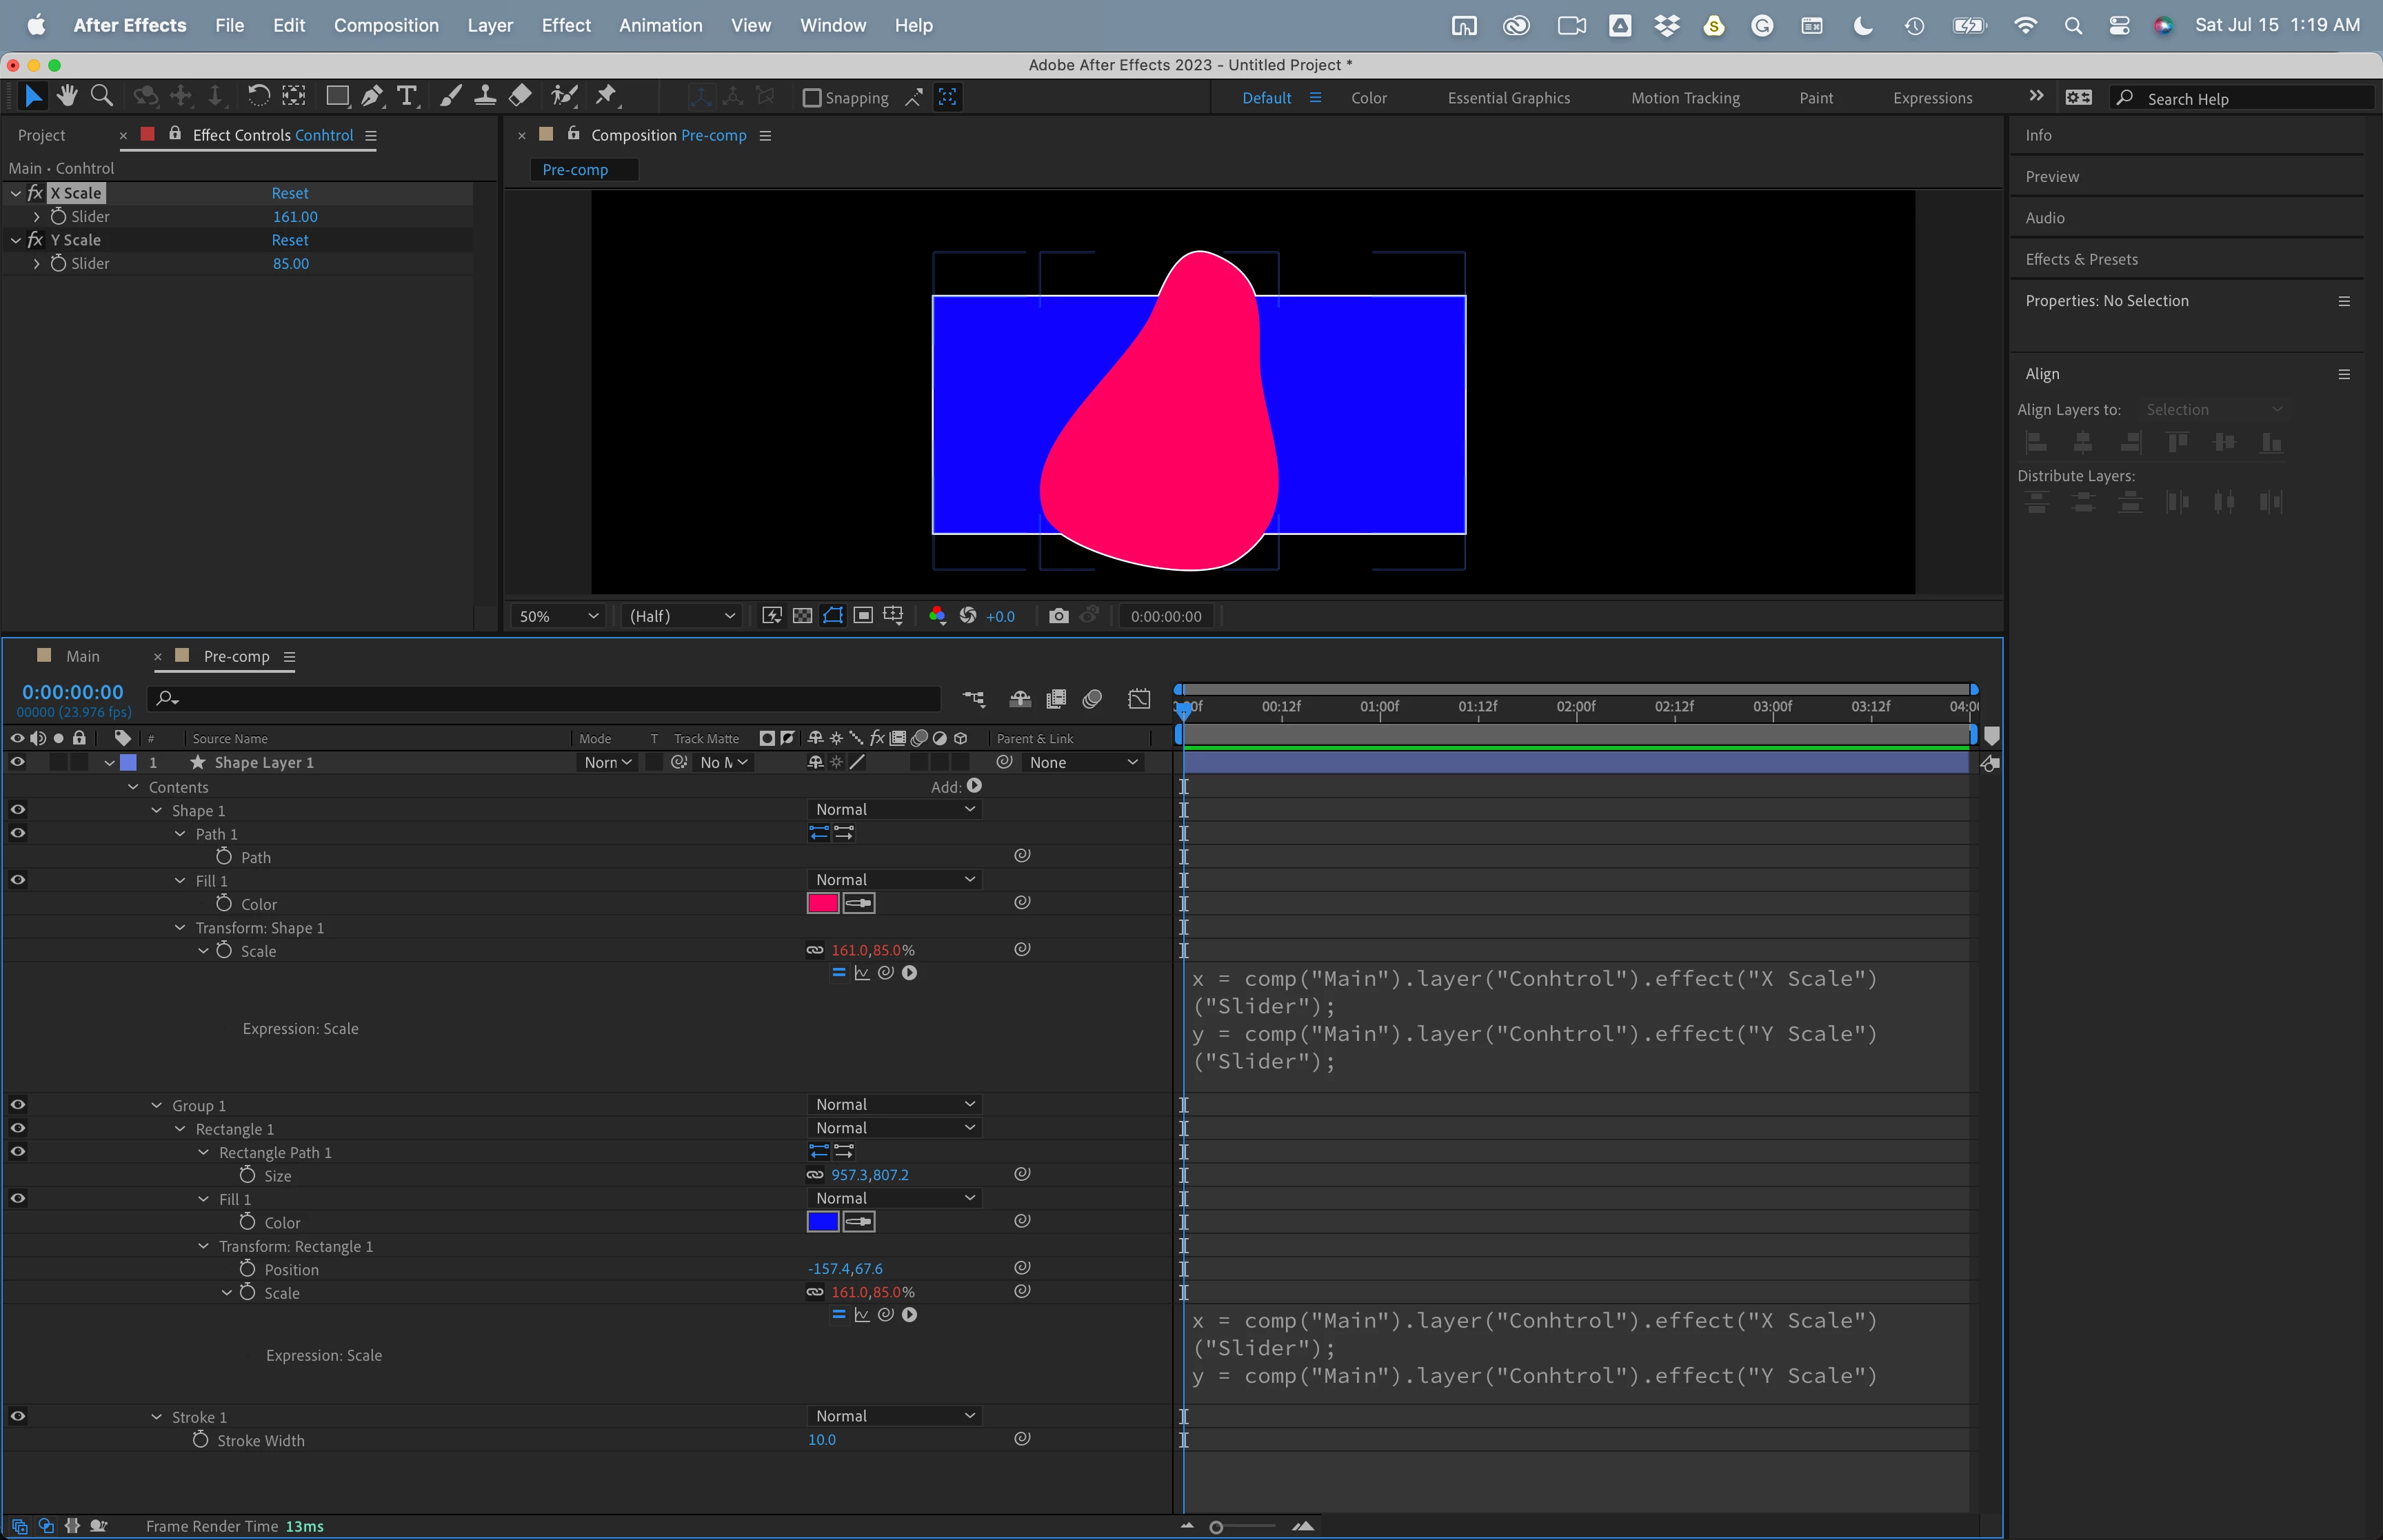Take snapshot with camera icon
This screenshot has height=1540, width=2383.
coord(1058,616)
